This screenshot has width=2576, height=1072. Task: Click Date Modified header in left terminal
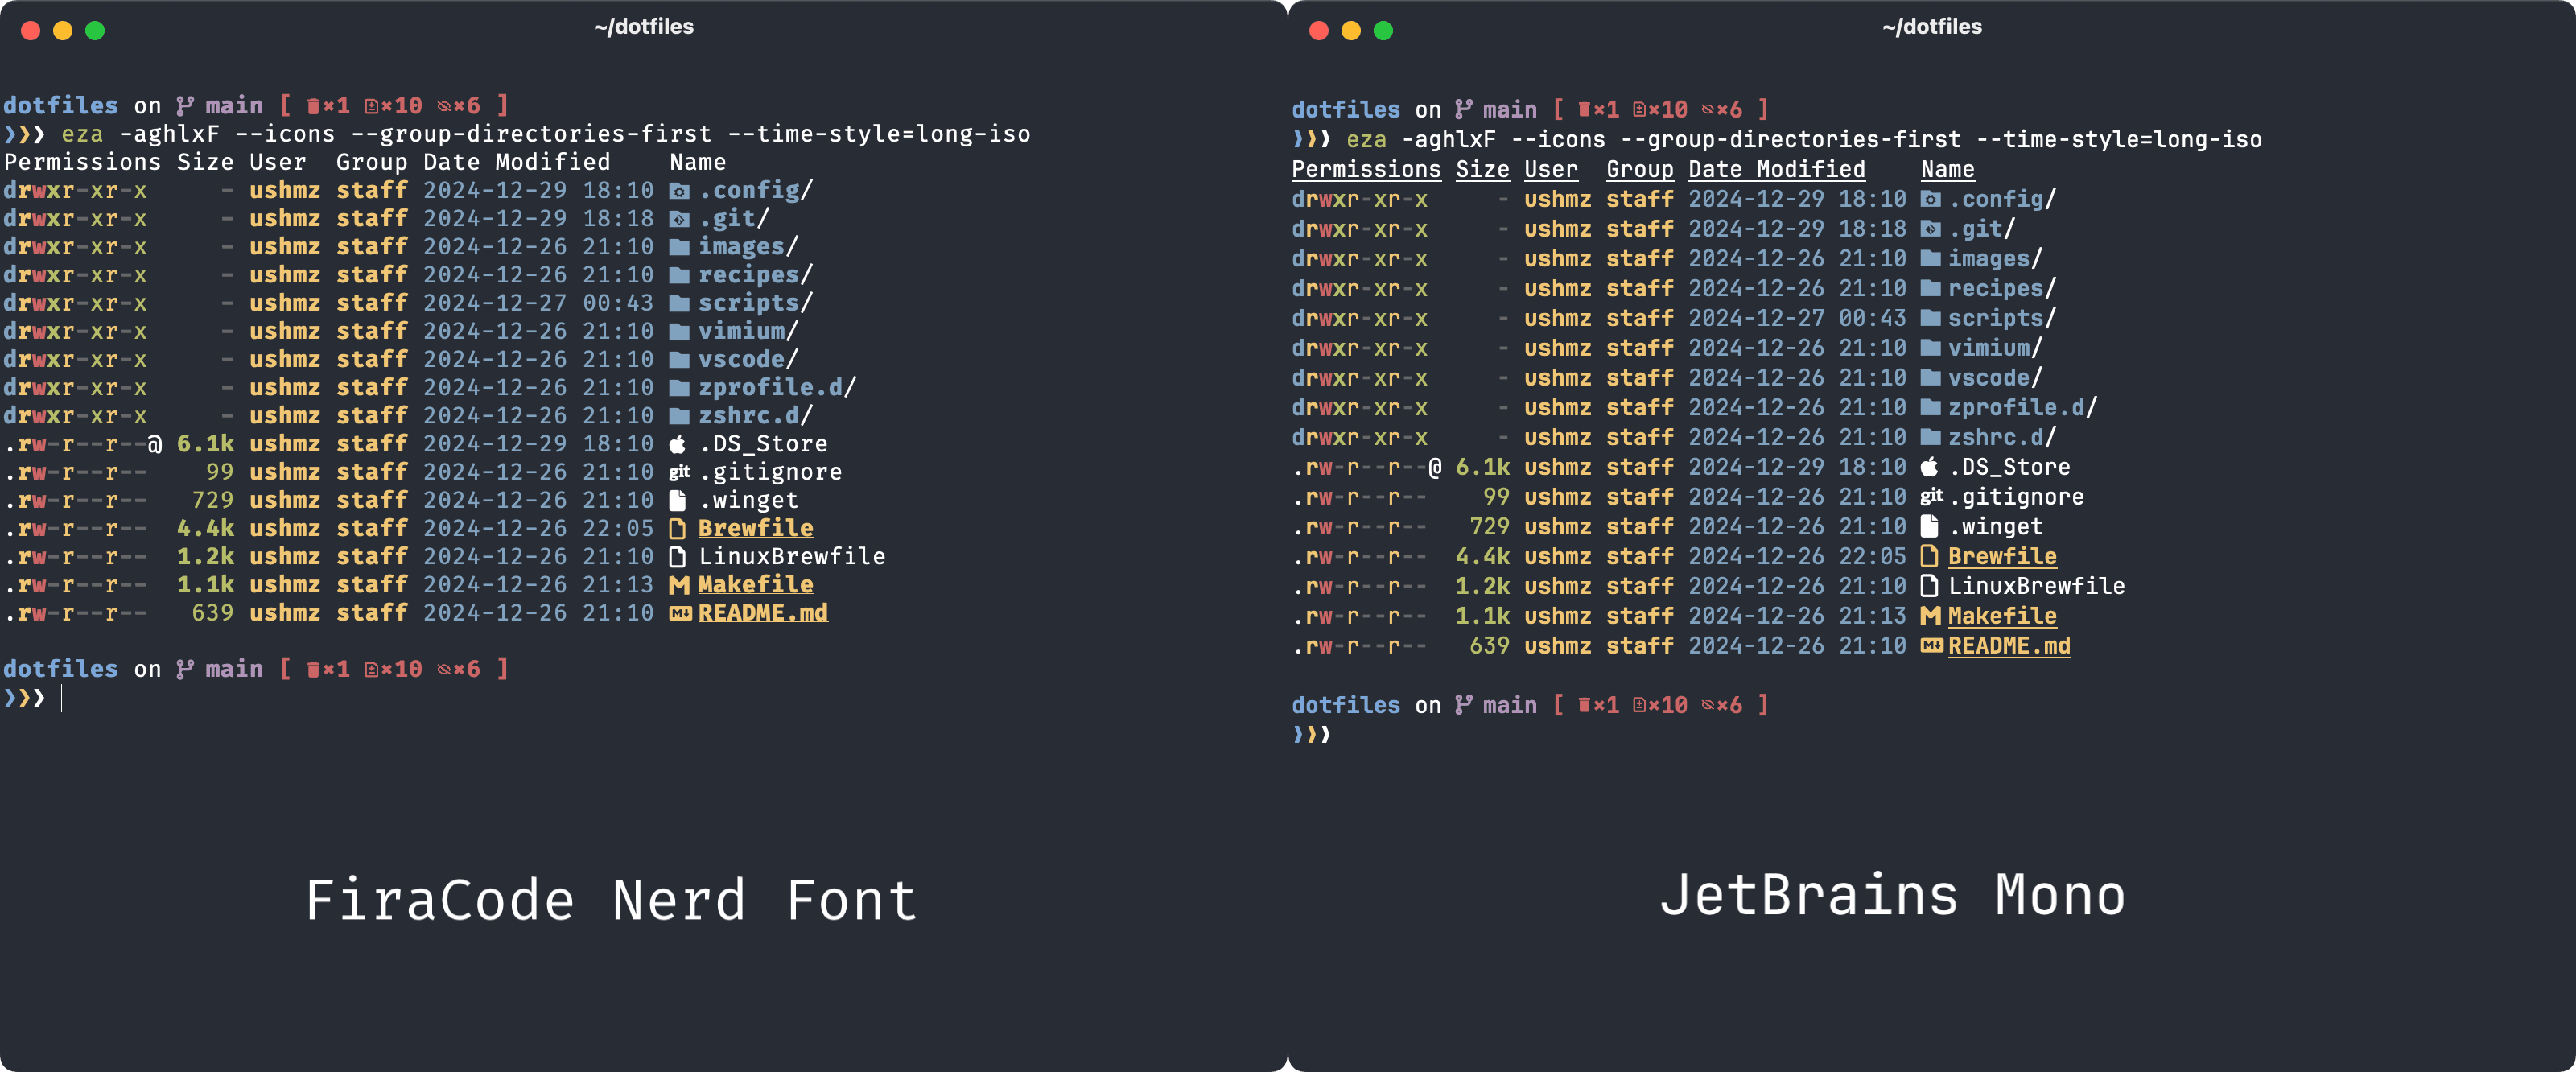[516, 162]
